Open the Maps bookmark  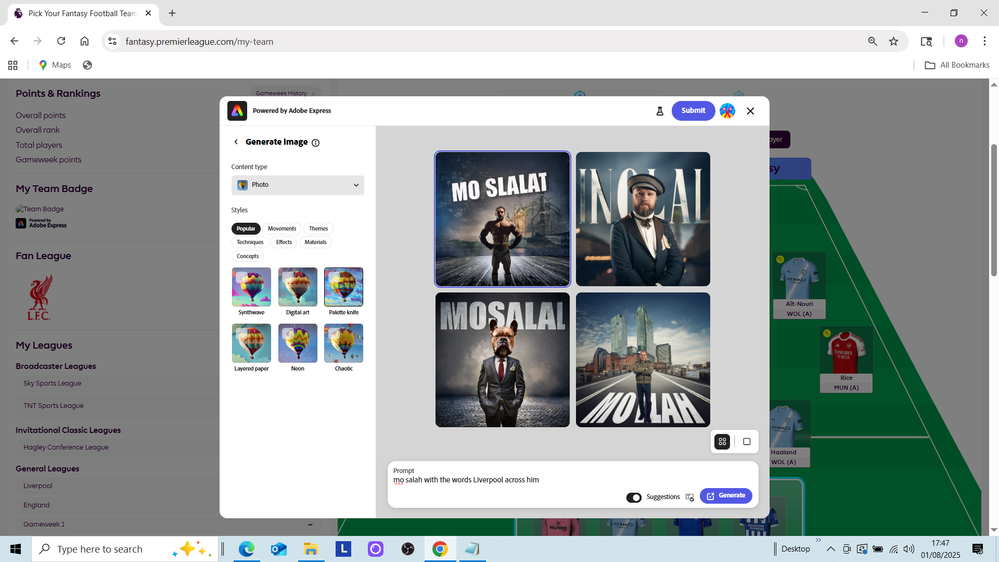[55, 65]
